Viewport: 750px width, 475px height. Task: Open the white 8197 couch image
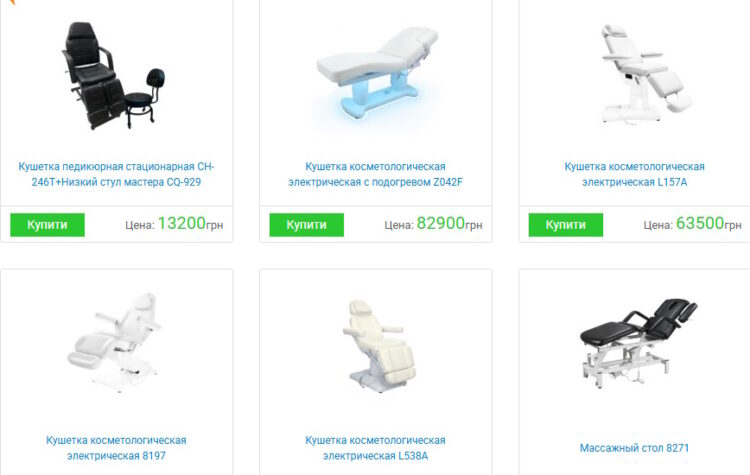(115, 342)
